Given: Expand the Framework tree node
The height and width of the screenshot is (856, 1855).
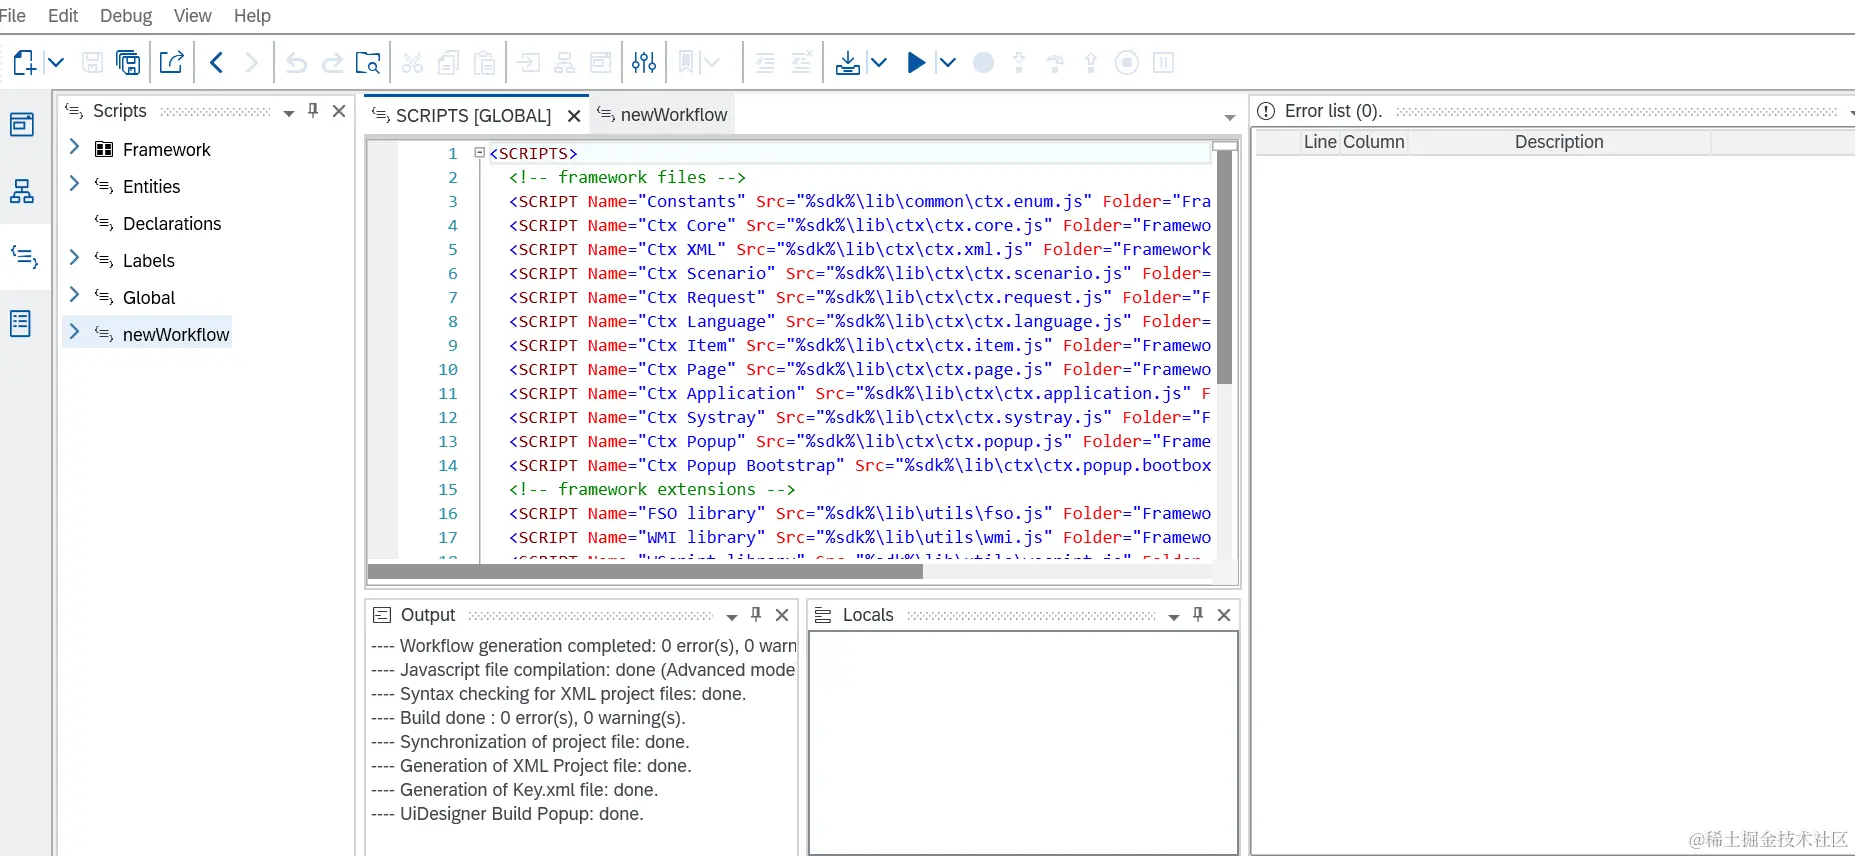Looking at the screenshot, I should (x=74, y=147).
